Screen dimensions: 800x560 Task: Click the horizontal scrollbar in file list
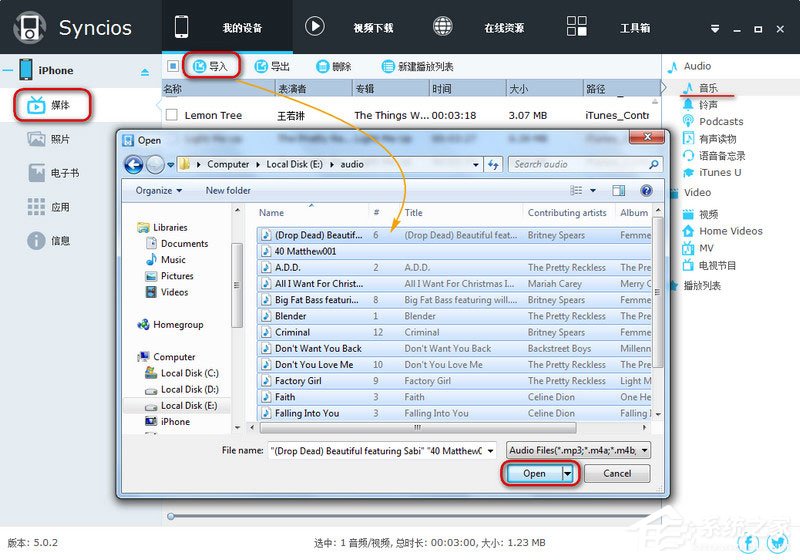tap(418, 427)
